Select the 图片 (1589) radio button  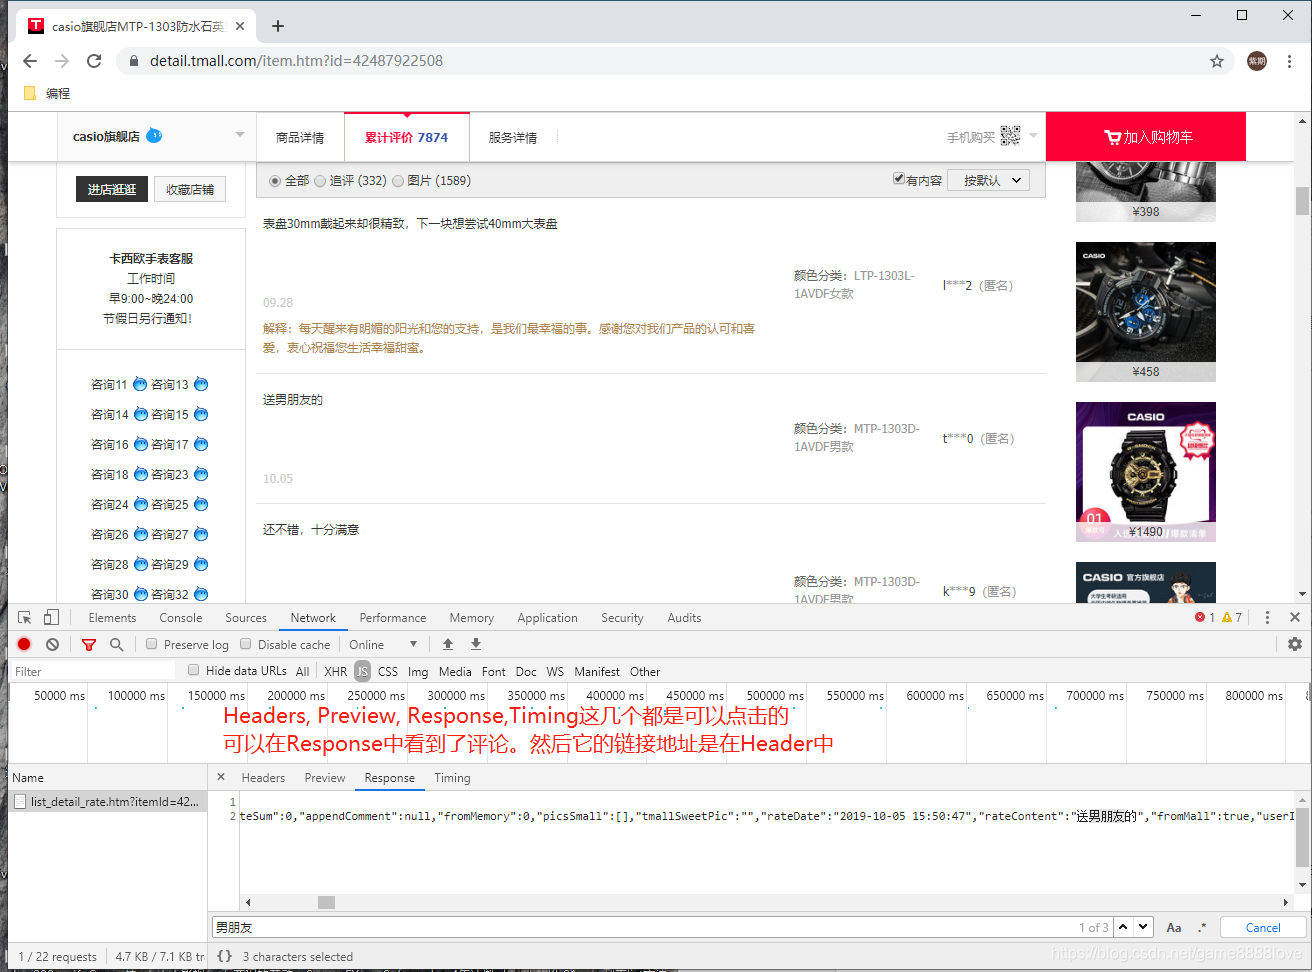tap(398, 181)
